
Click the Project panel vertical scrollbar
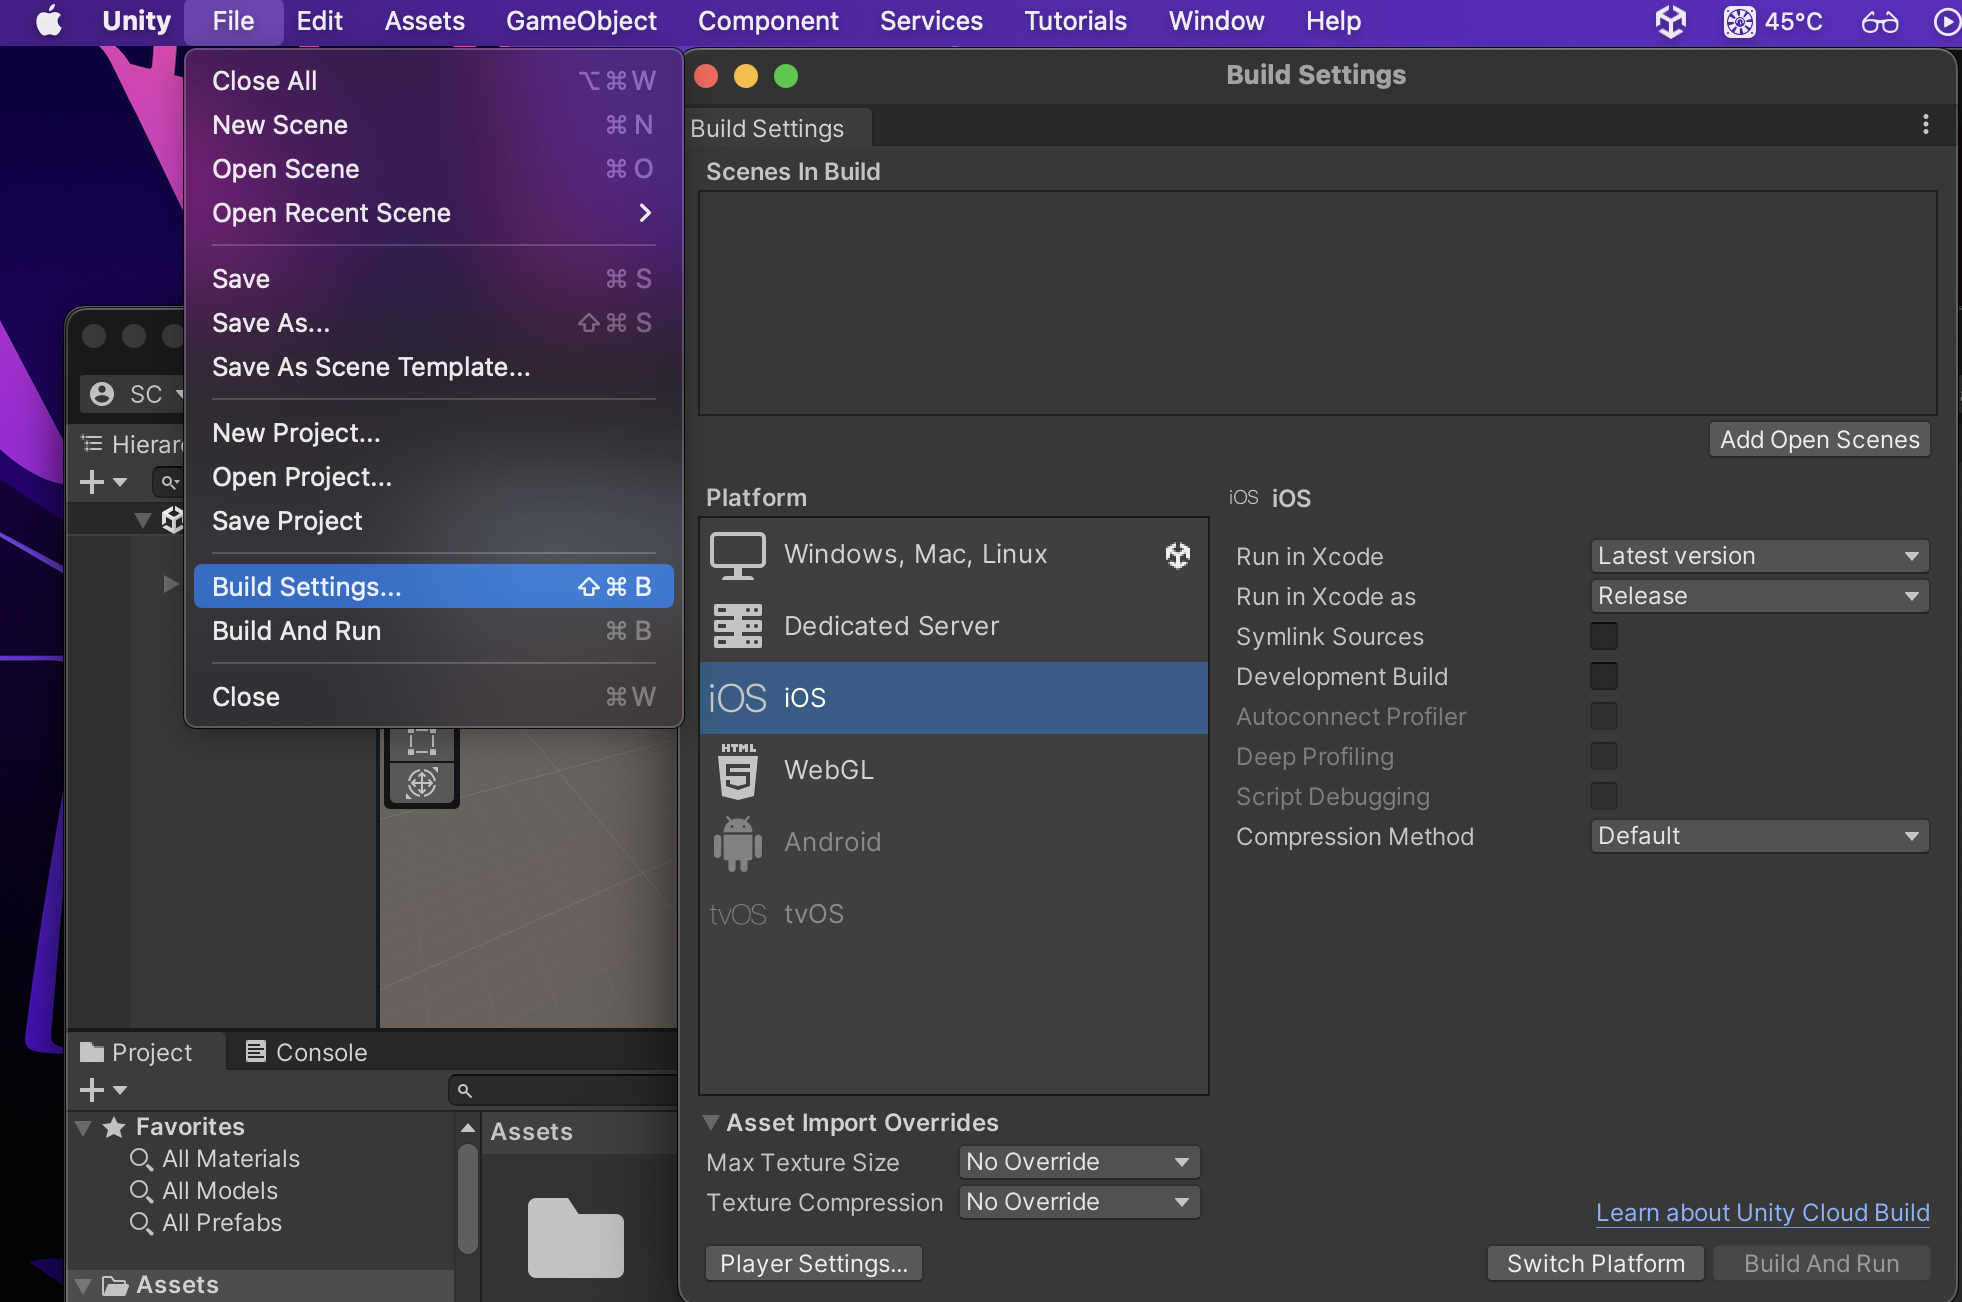pos(467,1200)
